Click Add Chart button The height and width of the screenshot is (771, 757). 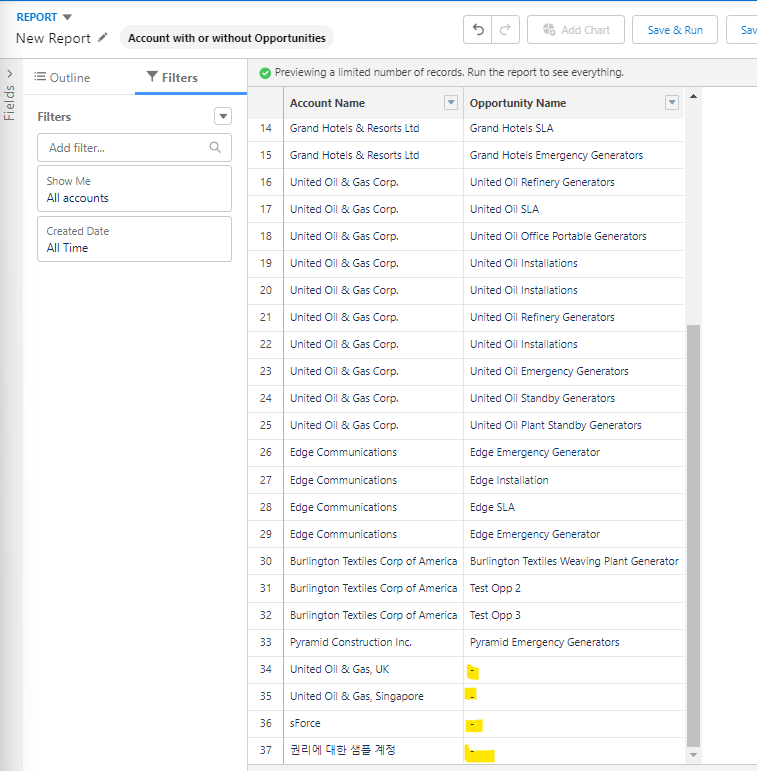[576, 30]
